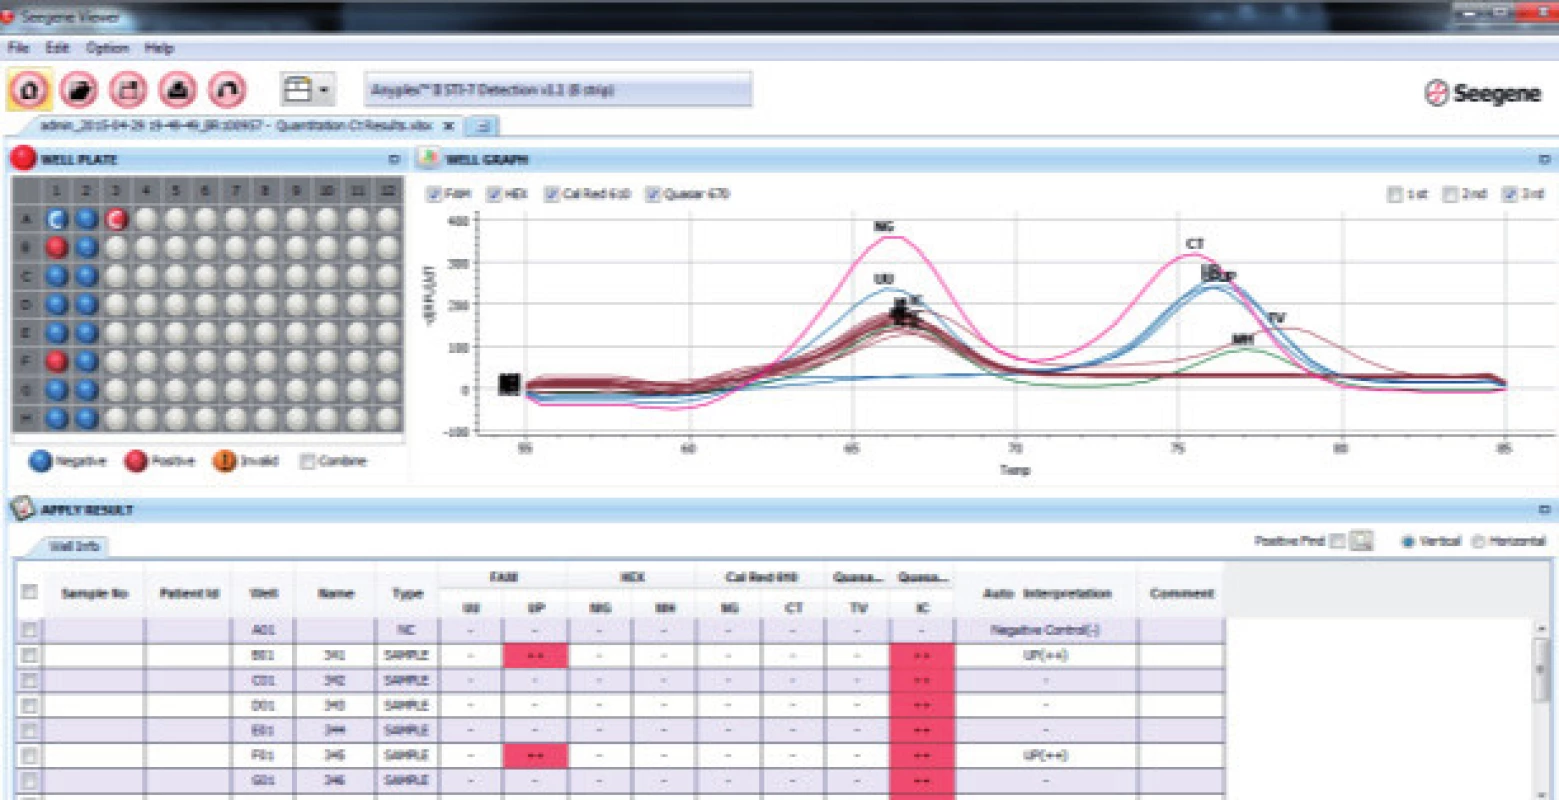Uncheck the Cal Red 610 channel
This screenshot has width=1559, height=800.
coord(551,194)
